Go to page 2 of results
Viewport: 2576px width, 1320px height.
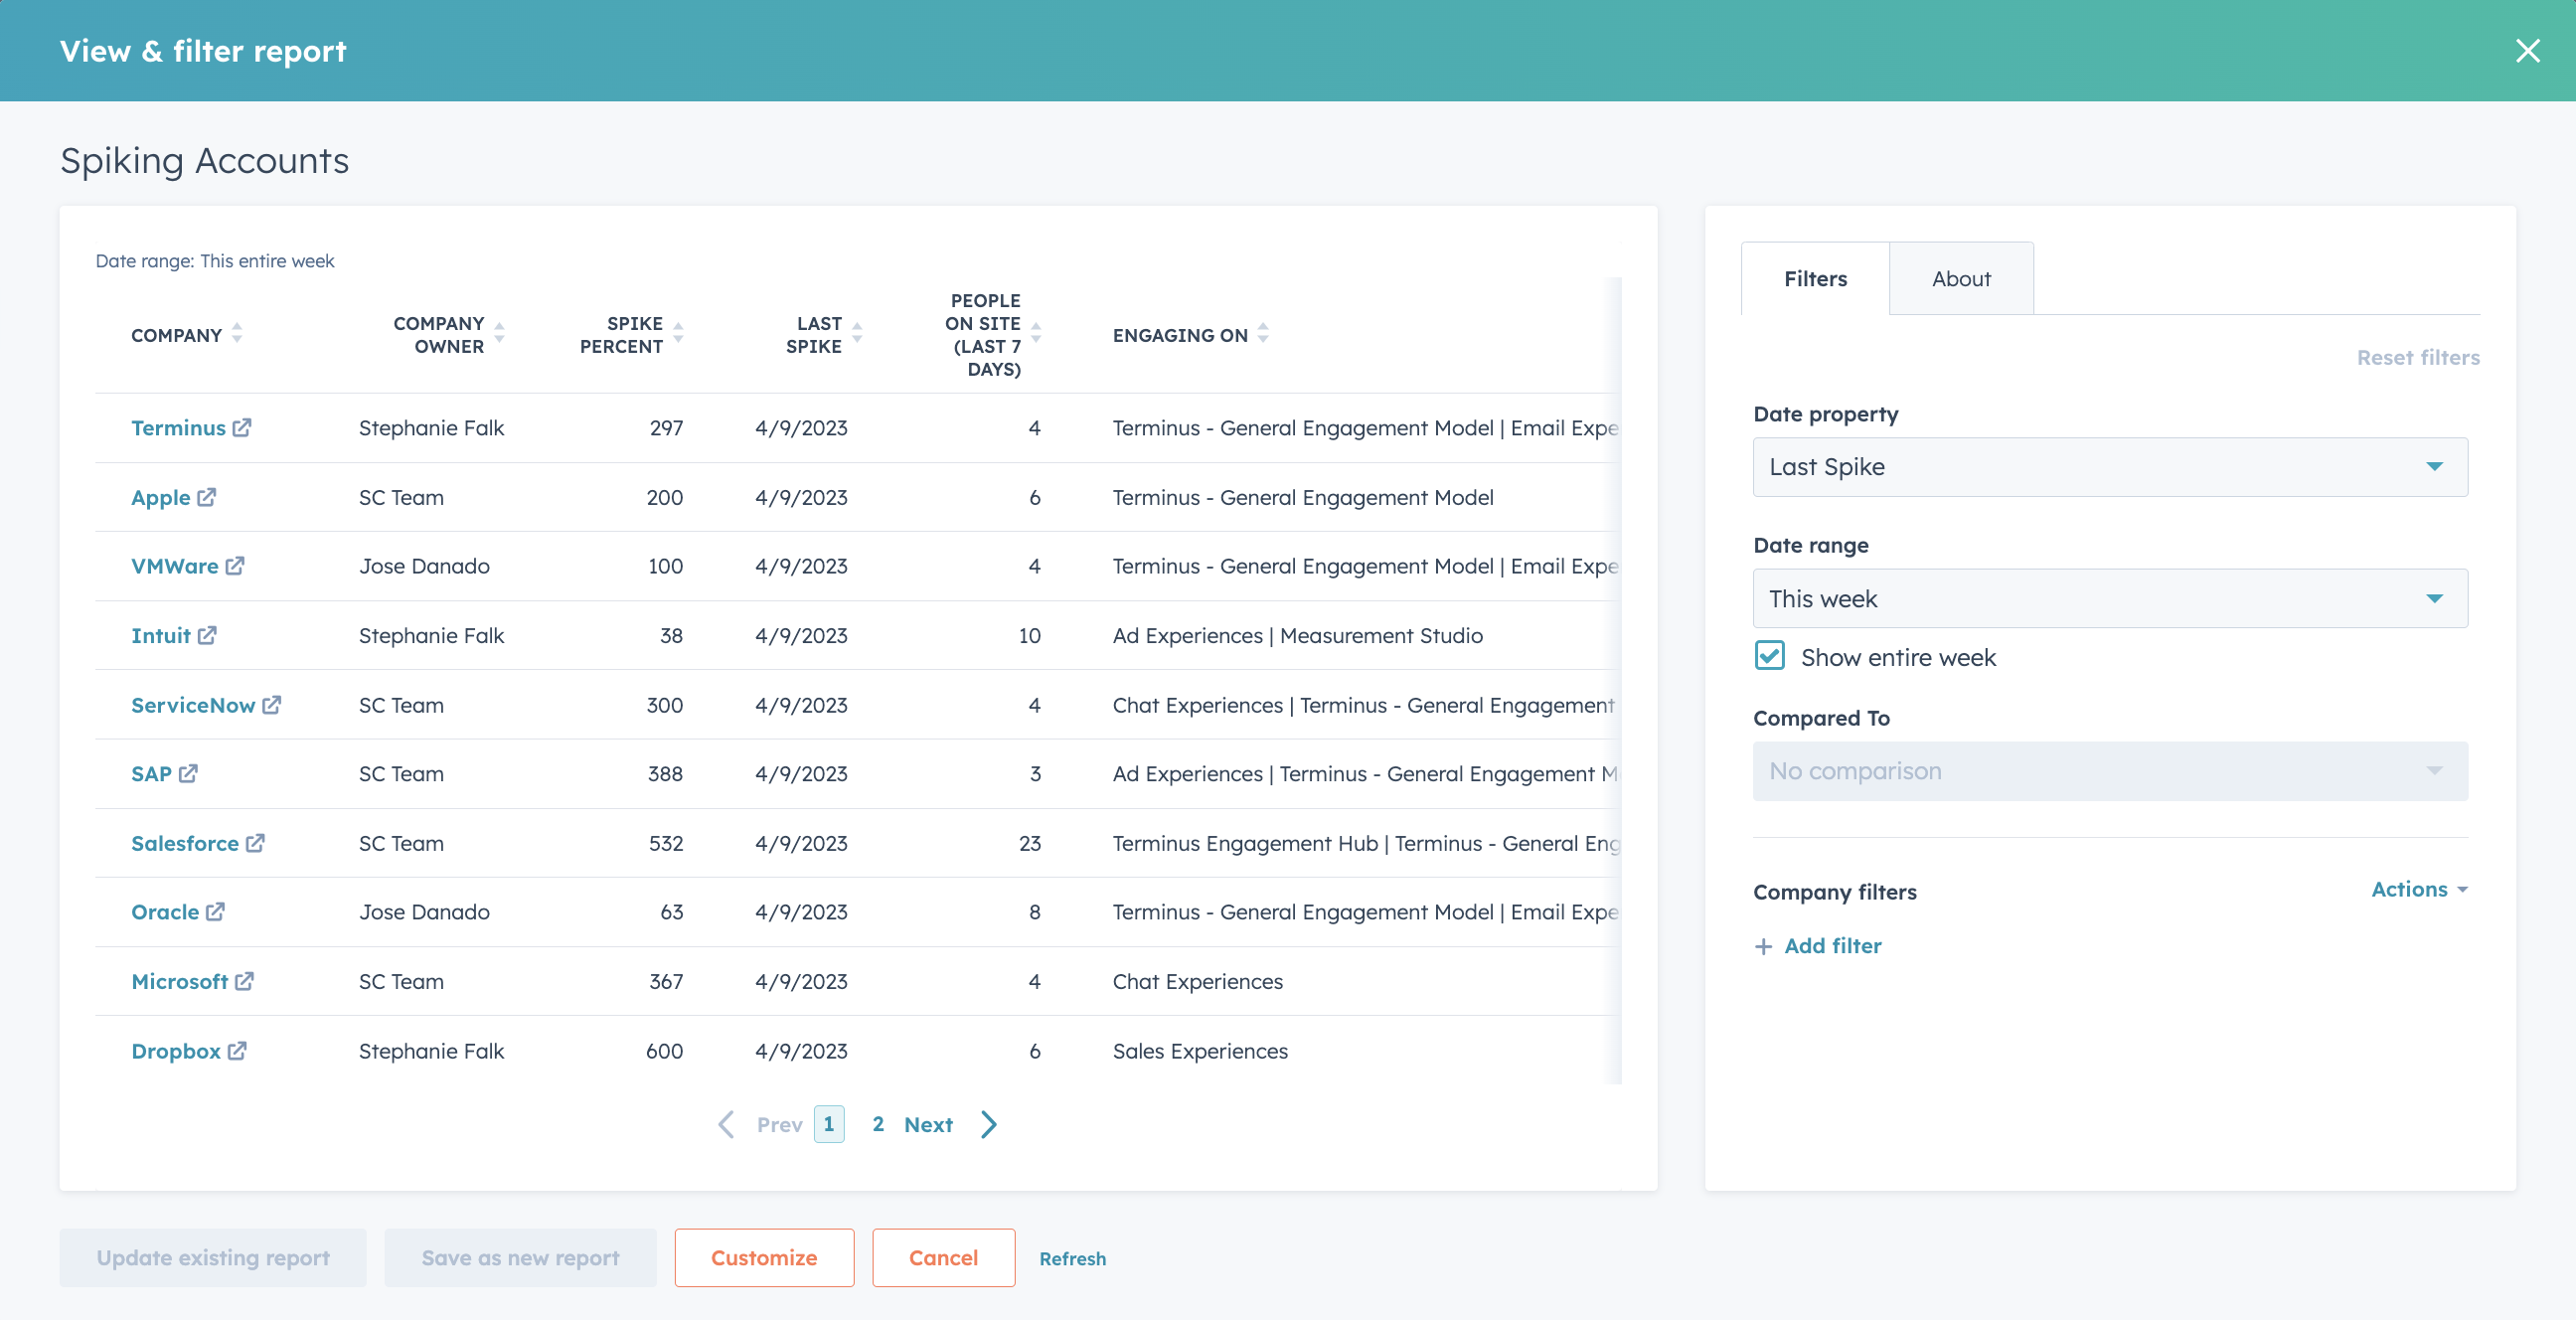(878, 1125)
